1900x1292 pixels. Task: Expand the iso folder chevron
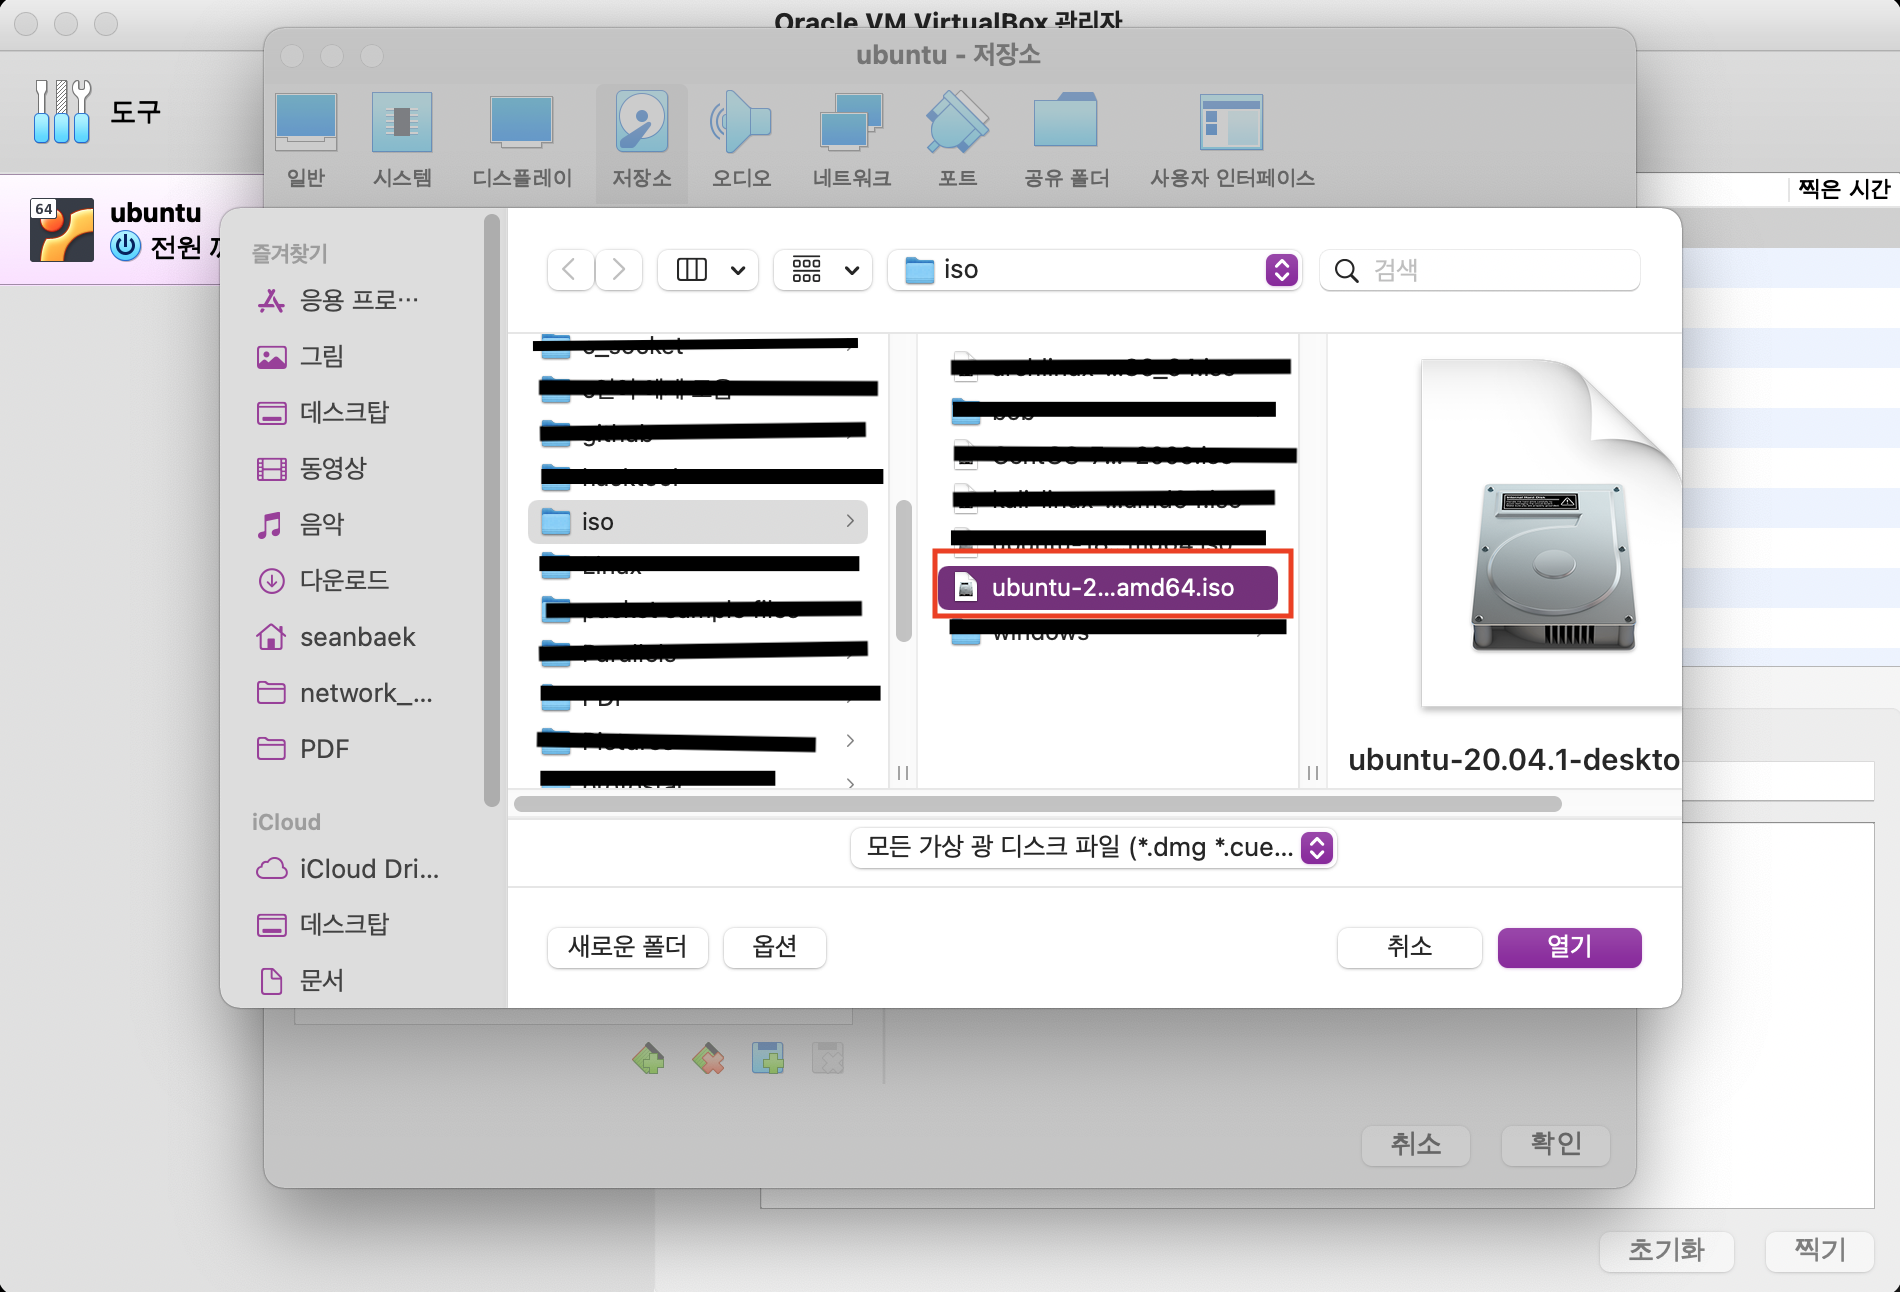tap(850, 521)
